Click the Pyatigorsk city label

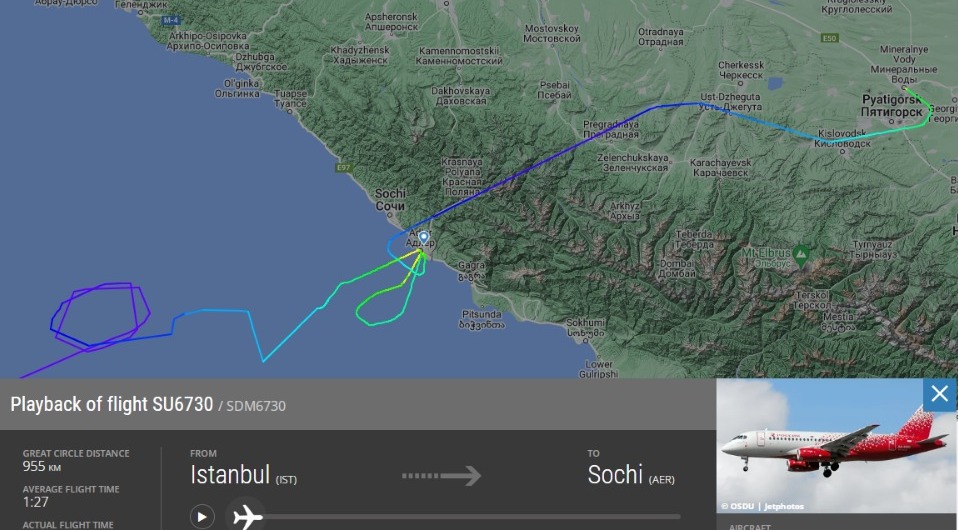point(891,106)
